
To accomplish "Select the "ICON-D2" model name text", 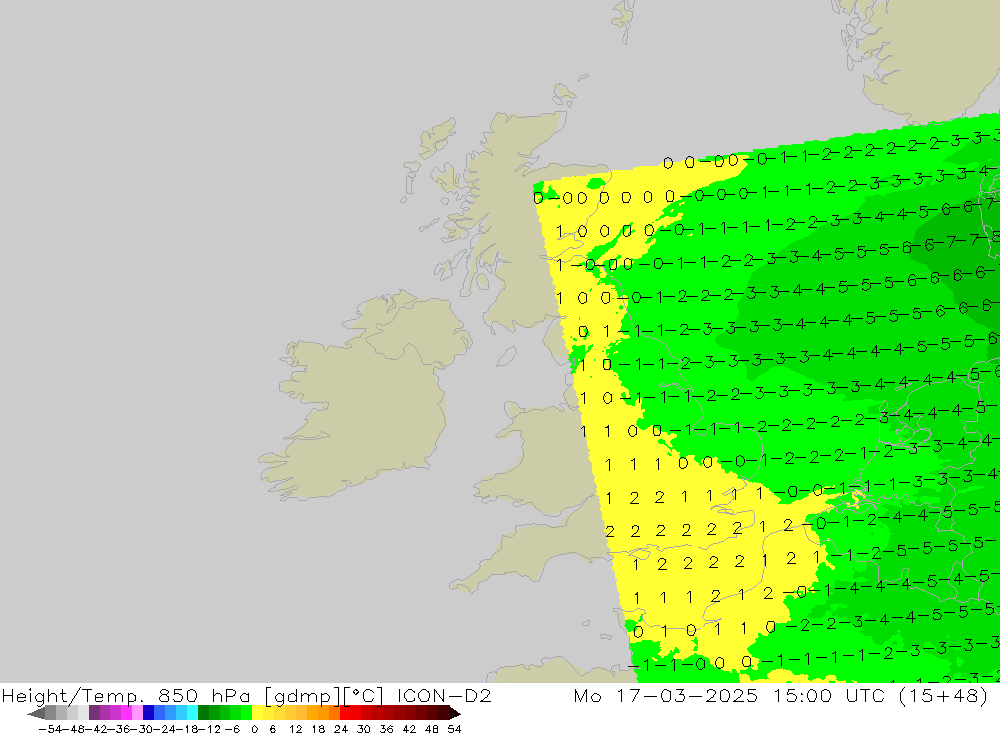I will point(444,695).
